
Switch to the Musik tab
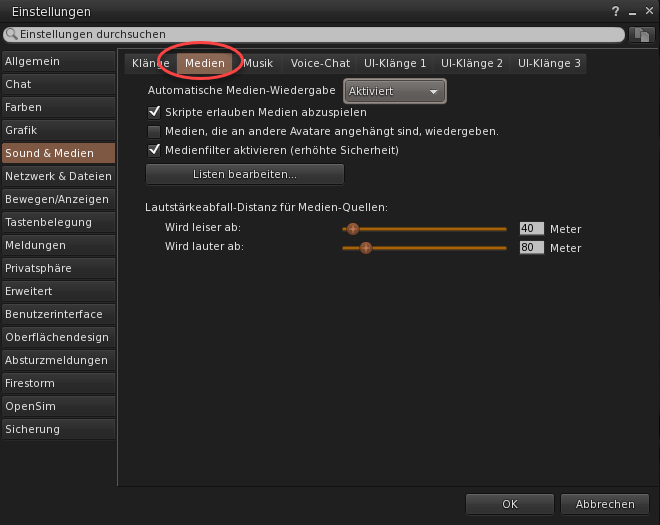coord(258,63)
